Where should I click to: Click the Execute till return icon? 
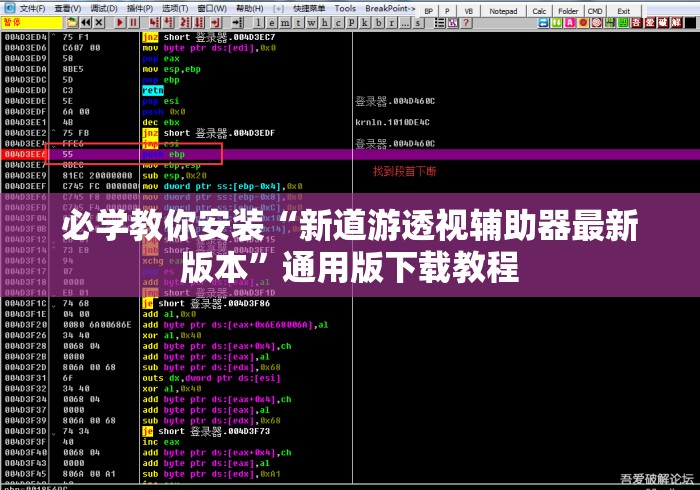[216, 22]
